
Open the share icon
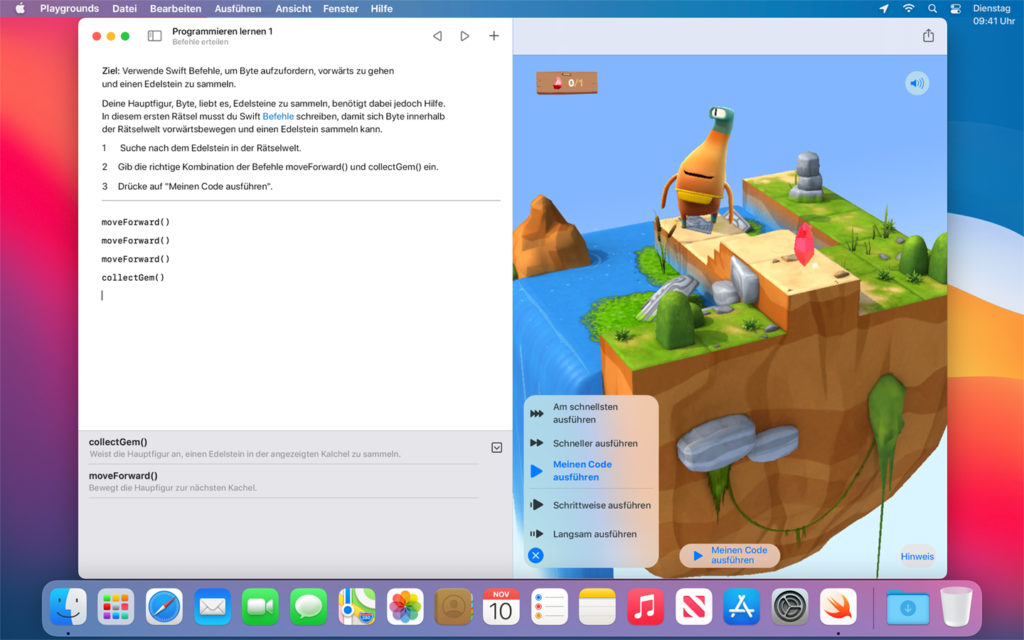tap(928, 36)
